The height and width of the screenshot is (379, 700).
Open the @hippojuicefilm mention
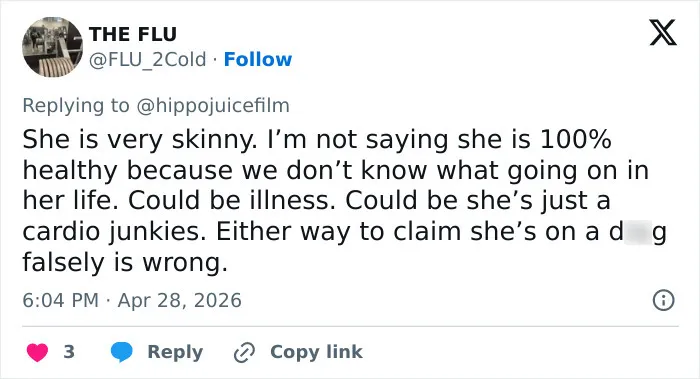coord(212,106)
